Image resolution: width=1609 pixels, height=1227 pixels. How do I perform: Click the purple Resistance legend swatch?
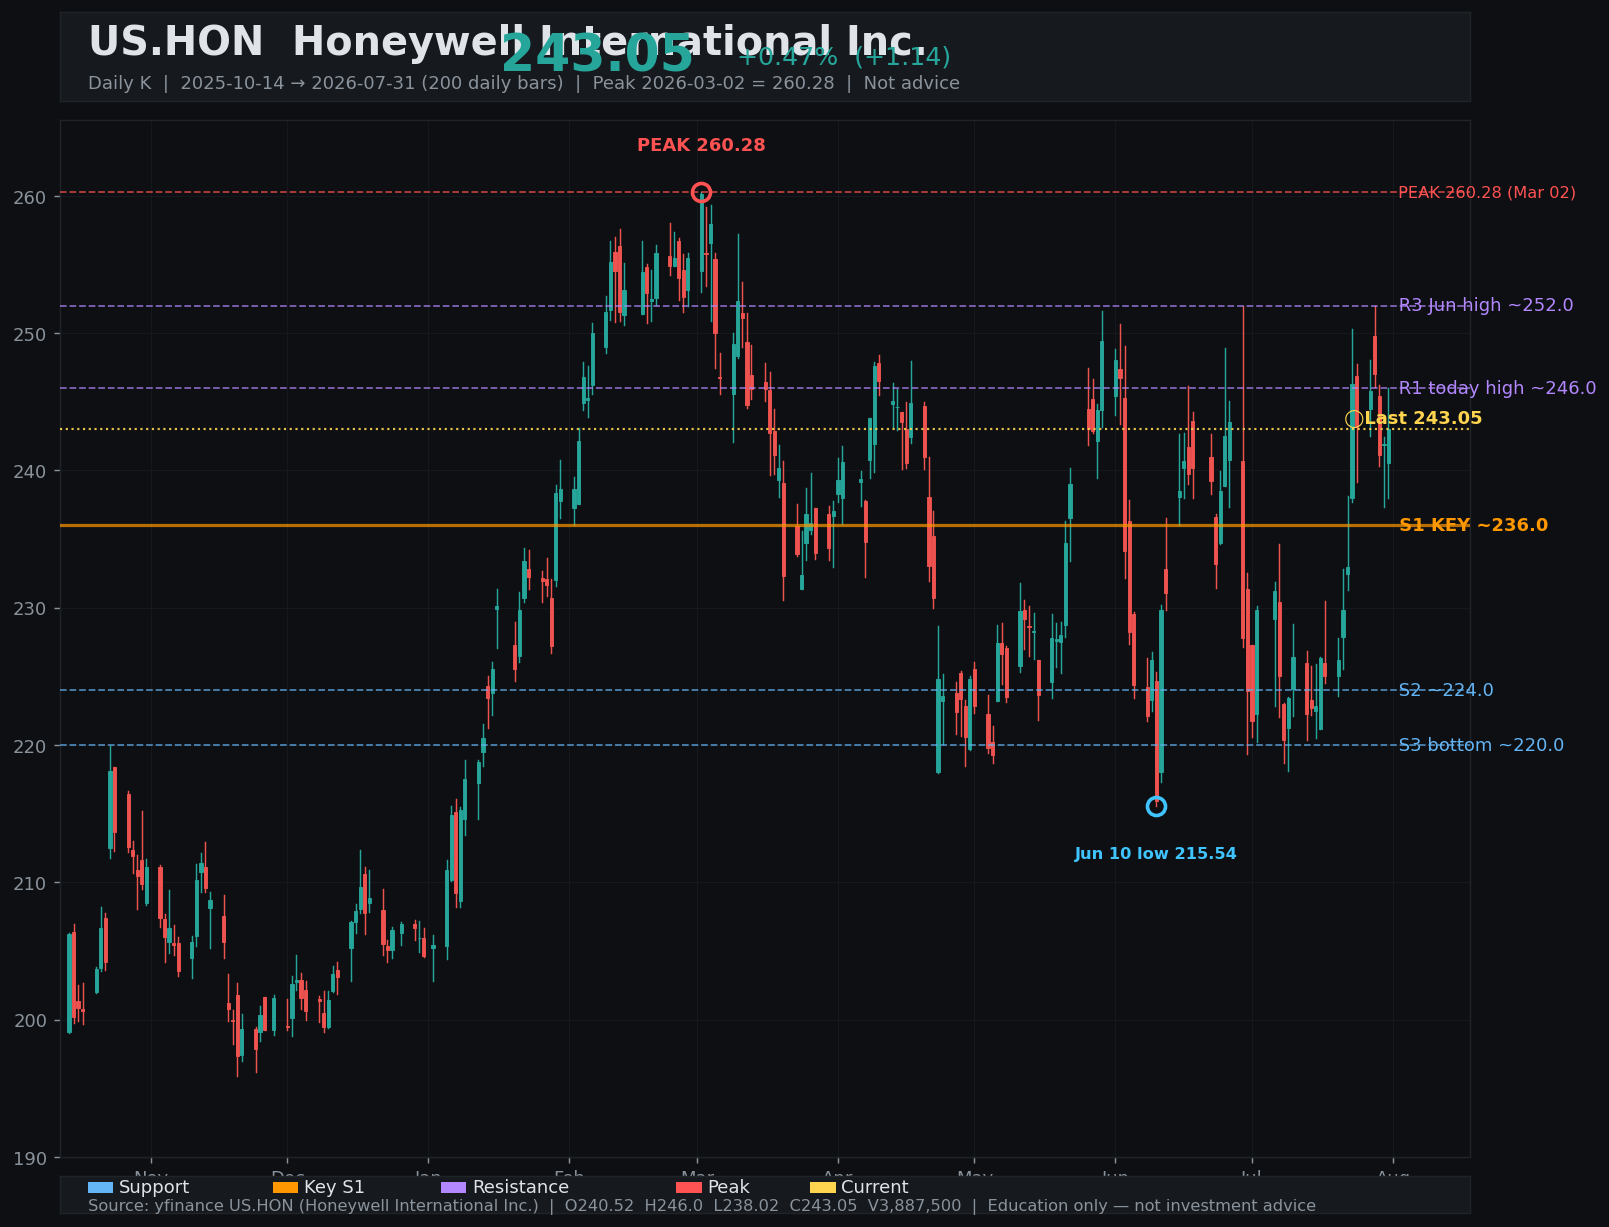coord(453,1187)
